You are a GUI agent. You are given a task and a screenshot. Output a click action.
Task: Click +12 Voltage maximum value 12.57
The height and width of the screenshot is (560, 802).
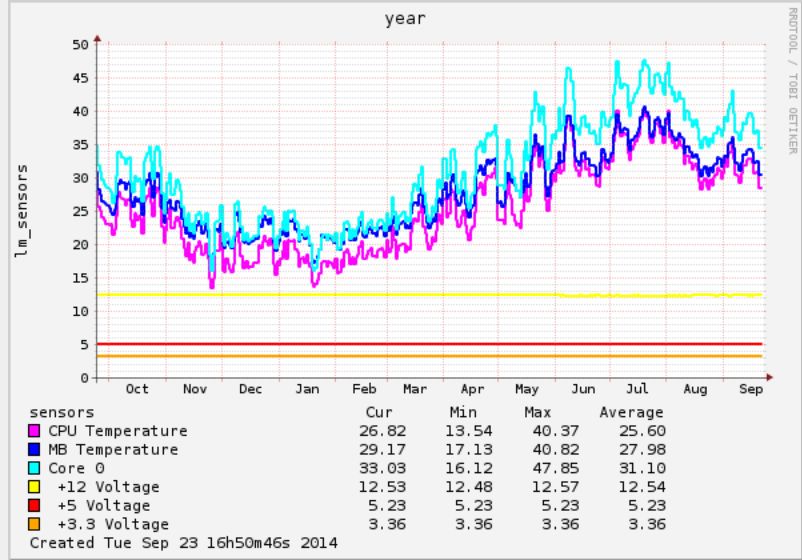[555, 487]
